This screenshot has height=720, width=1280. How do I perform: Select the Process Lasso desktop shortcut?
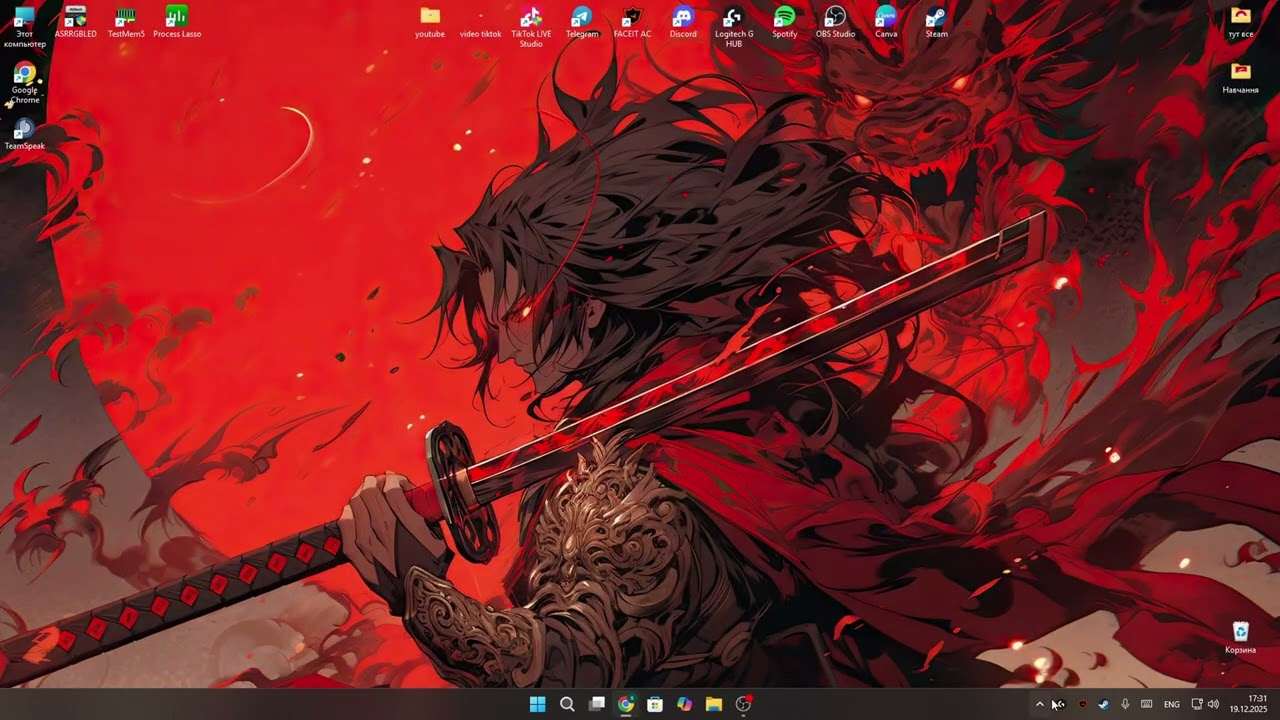point(177,22)
